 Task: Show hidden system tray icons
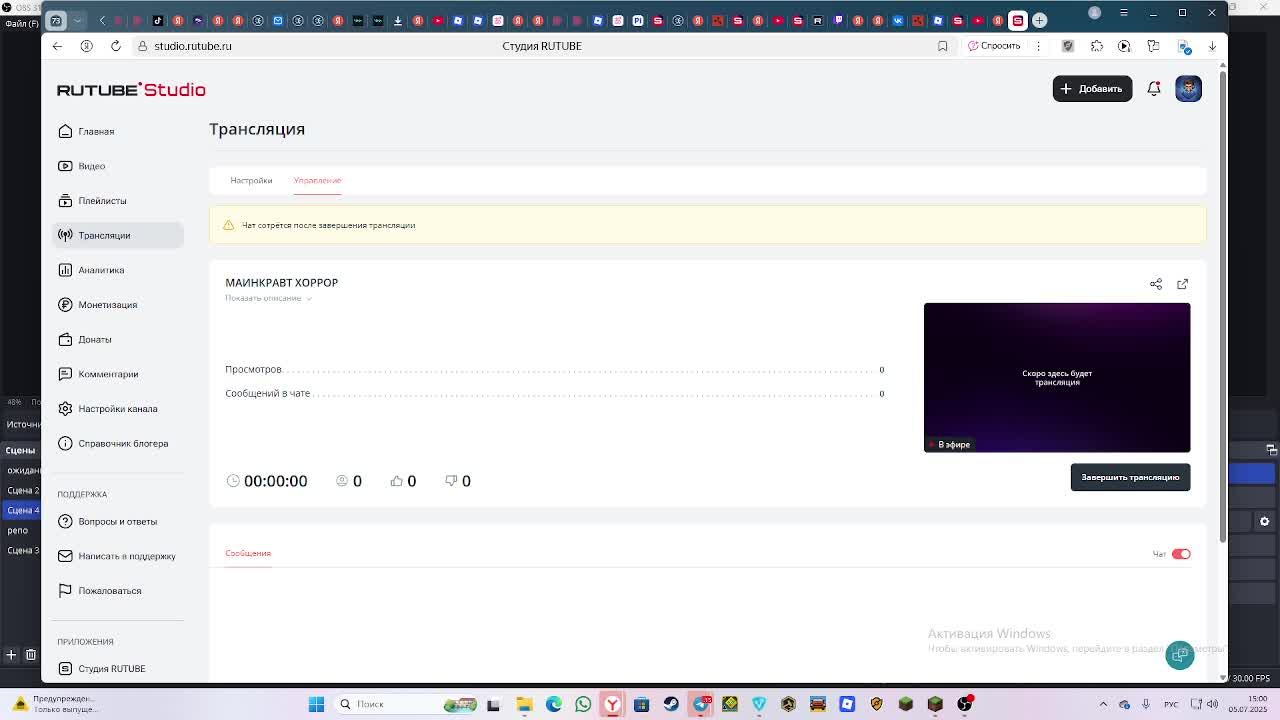point(1103,704)
